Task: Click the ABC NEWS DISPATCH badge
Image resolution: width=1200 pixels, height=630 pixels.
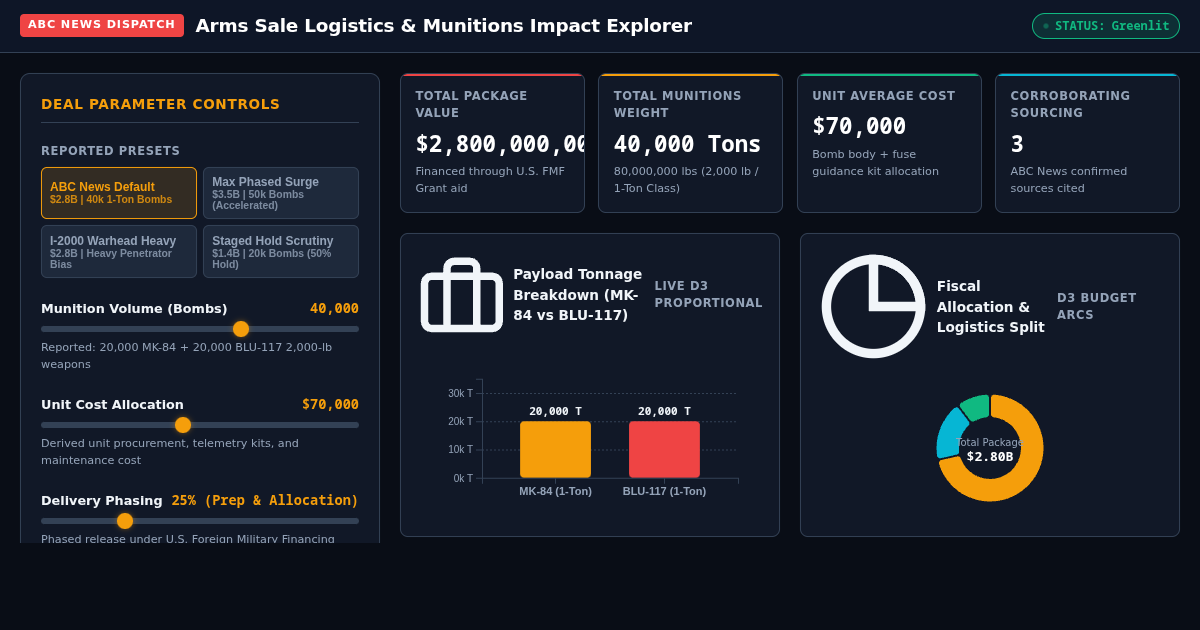Action: point(102,25)
